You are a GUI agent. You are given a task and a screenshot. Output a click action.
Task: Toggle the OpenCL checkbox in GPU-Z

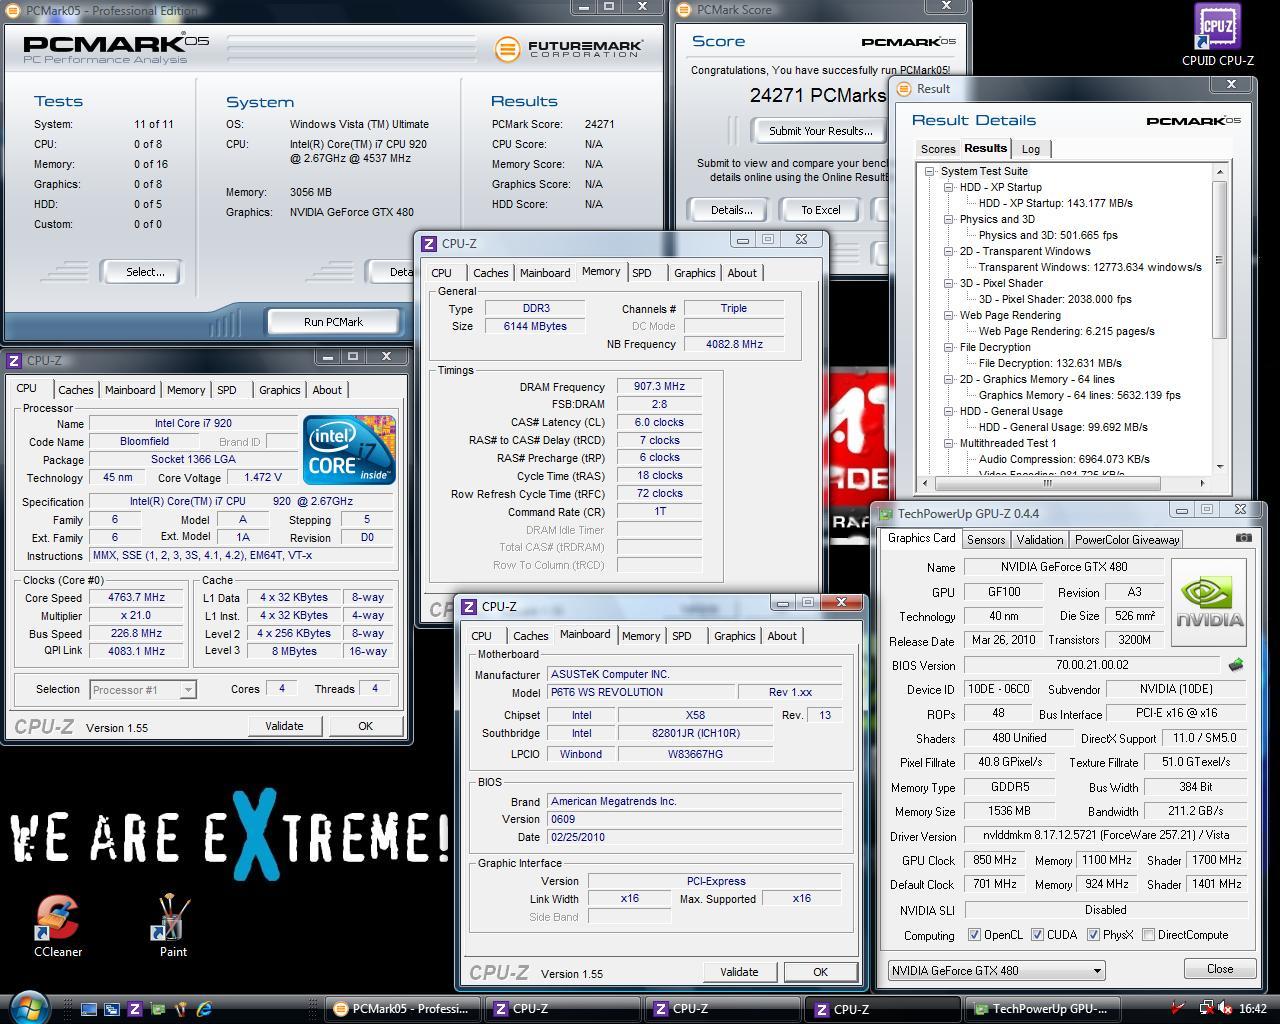pos(974,935)
